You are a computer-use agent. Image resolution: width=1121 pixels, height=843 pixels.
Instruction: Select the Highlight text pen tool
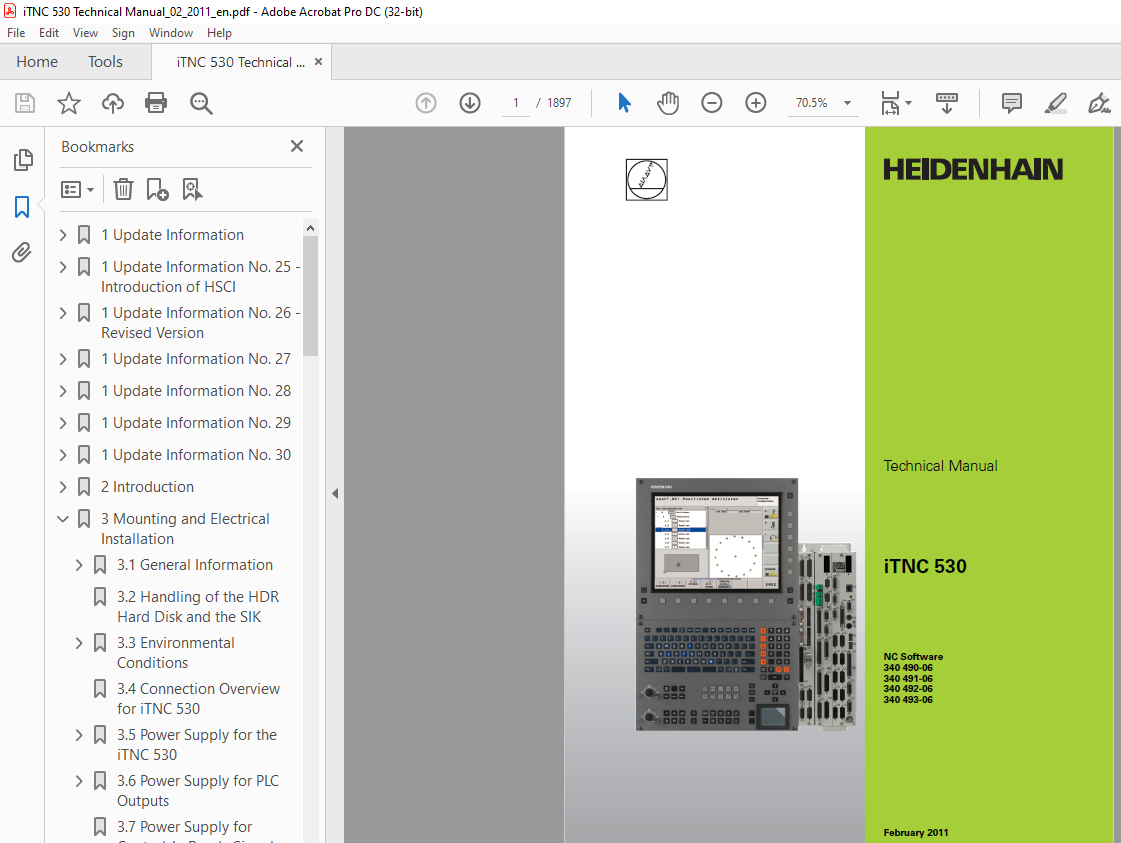coord(1055,103)
